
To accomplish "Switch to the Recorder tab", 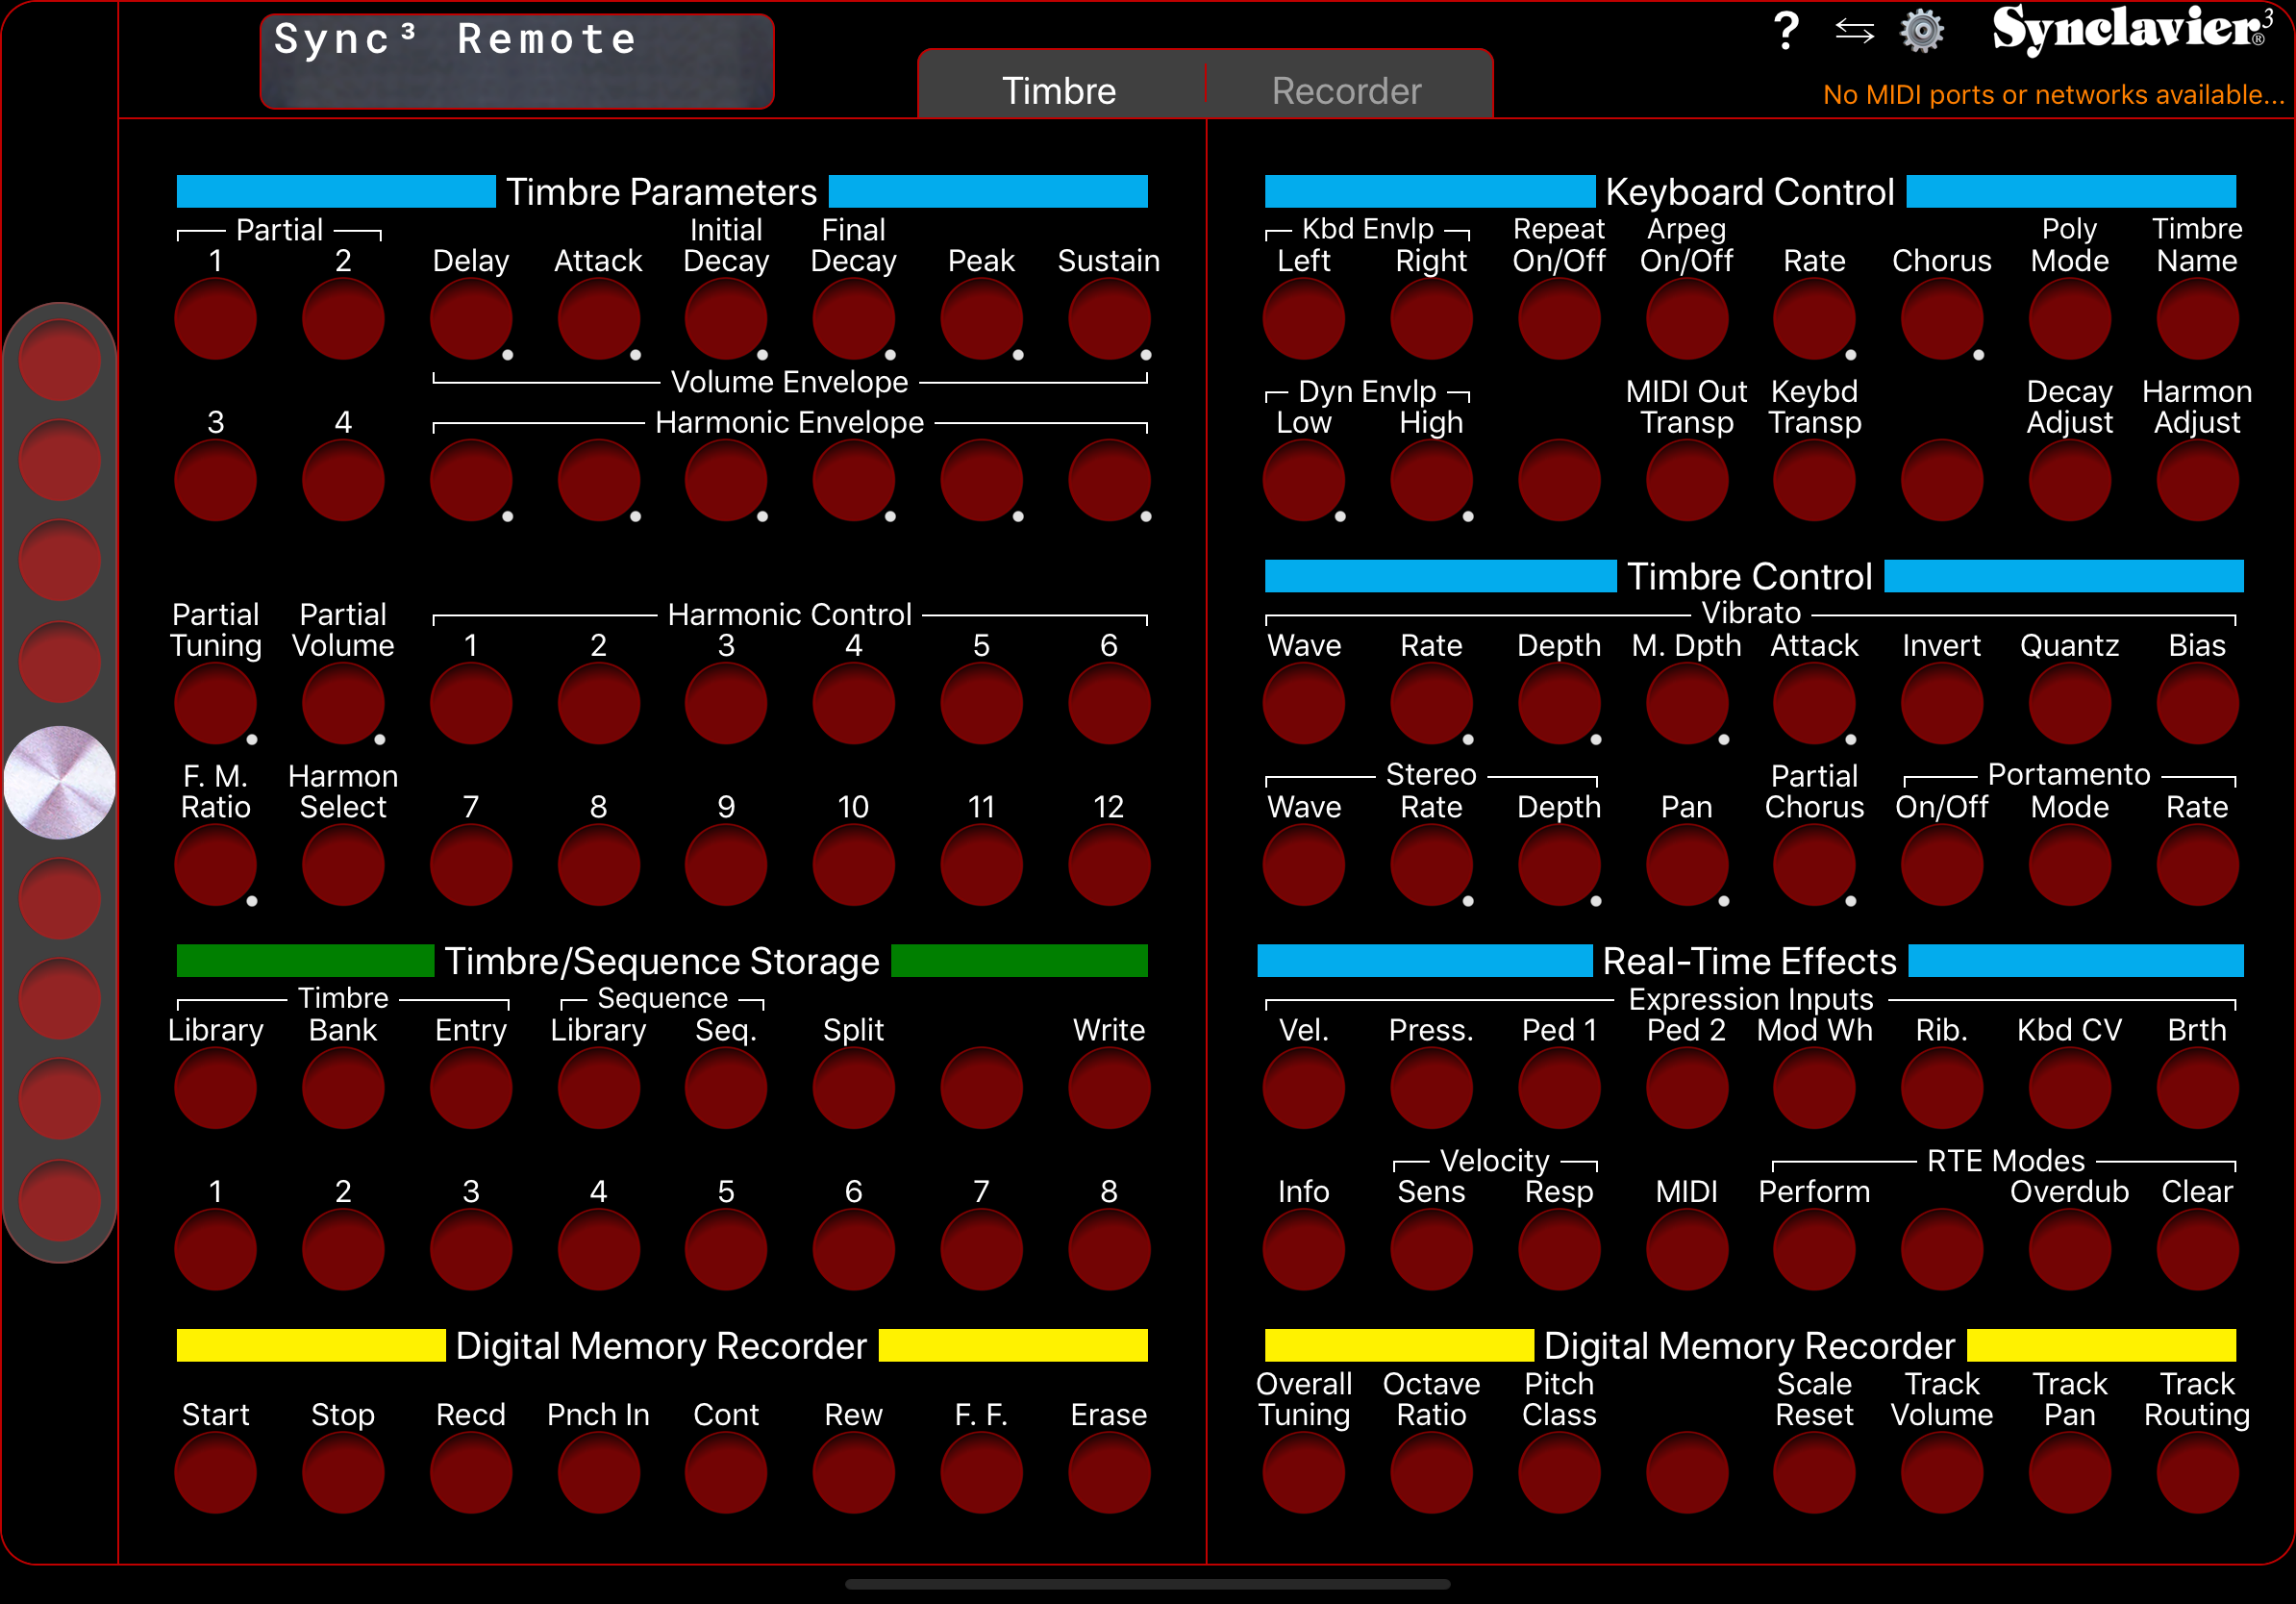I will coord(1347,90).
